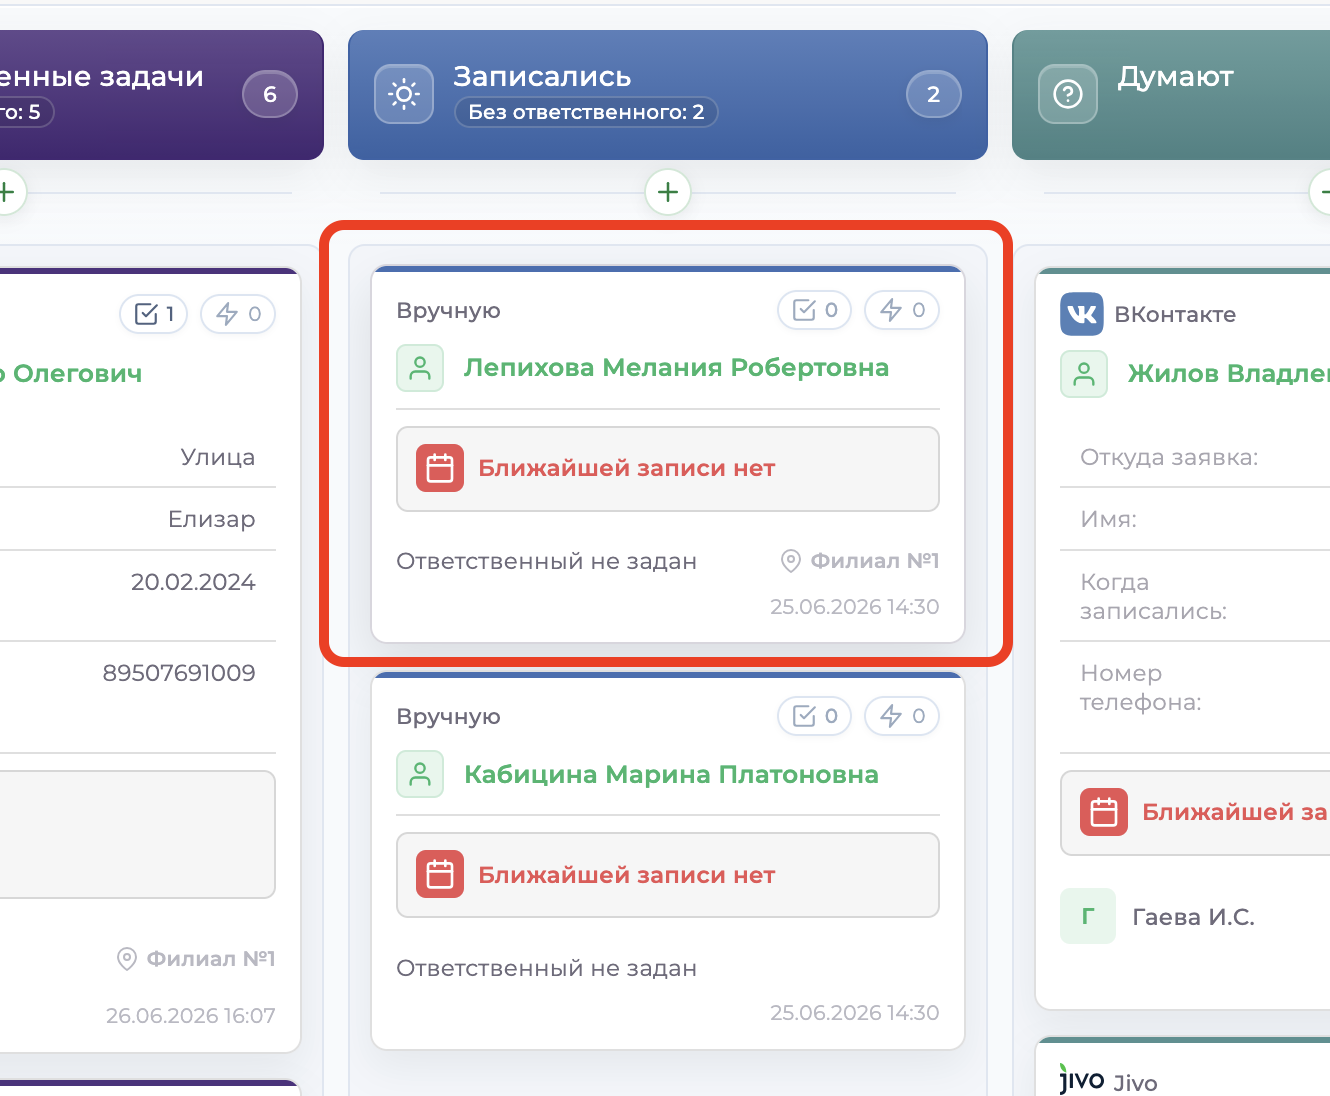Click the sun icon in the Записались header
This screenshot has height=1096, width=1330.
pos(404,94)
